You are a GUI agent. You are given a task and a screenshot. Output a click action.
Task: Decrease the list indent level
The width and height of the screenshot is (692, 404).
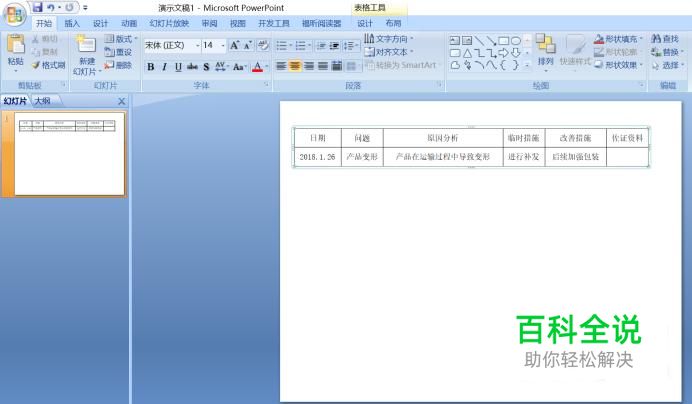pos(322,45)
